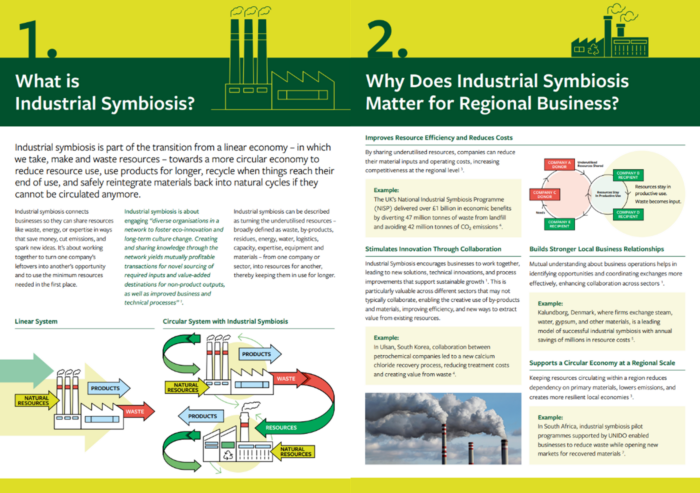Click the 'Improves Resource Efficiency and Reduces Costs' heading
700x493 pixels.
pos(439,138)
